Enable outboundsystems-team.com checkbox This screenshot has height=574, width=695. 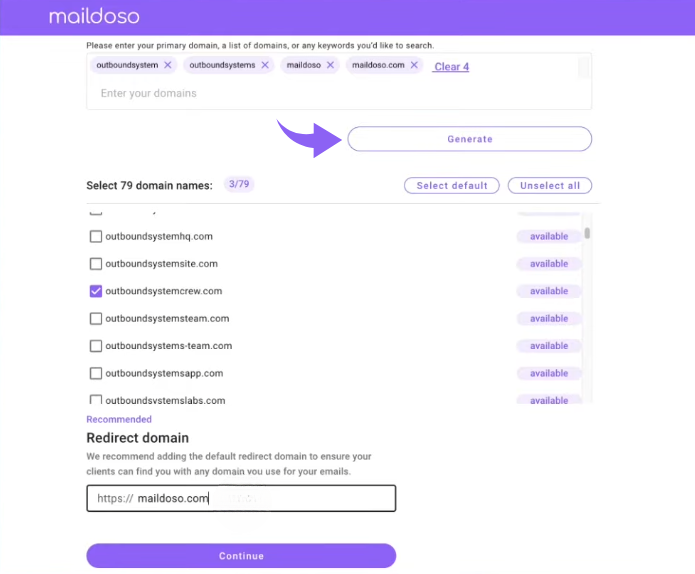coord(96,346)
